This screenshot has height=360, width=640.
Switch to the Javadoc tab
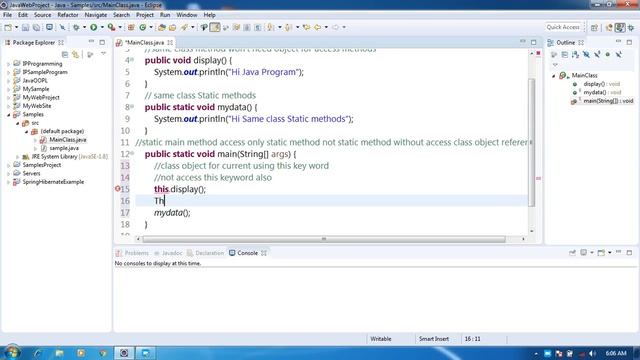(x=168, y=253)
